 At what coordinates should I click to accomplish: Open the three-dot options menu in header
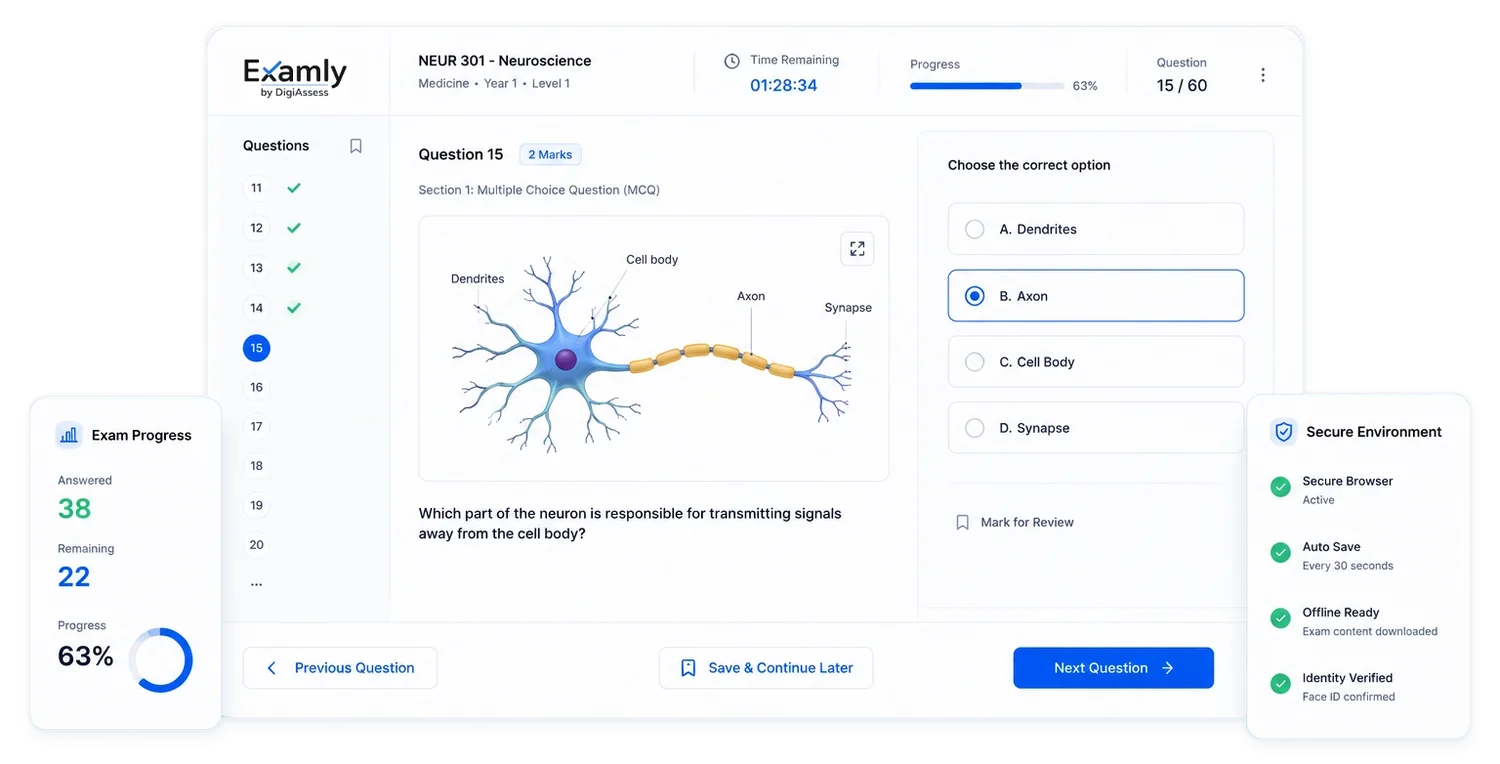point(1263,75)
